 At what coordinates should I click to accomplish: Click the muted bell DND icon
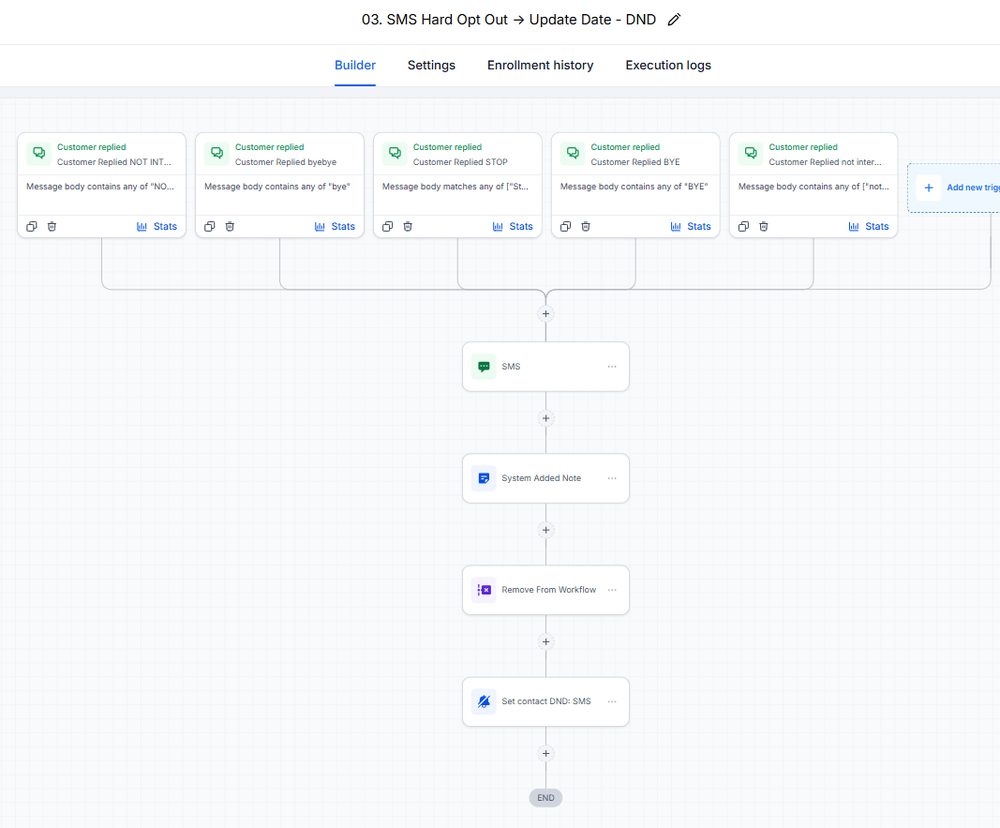[x=483, y=702]
